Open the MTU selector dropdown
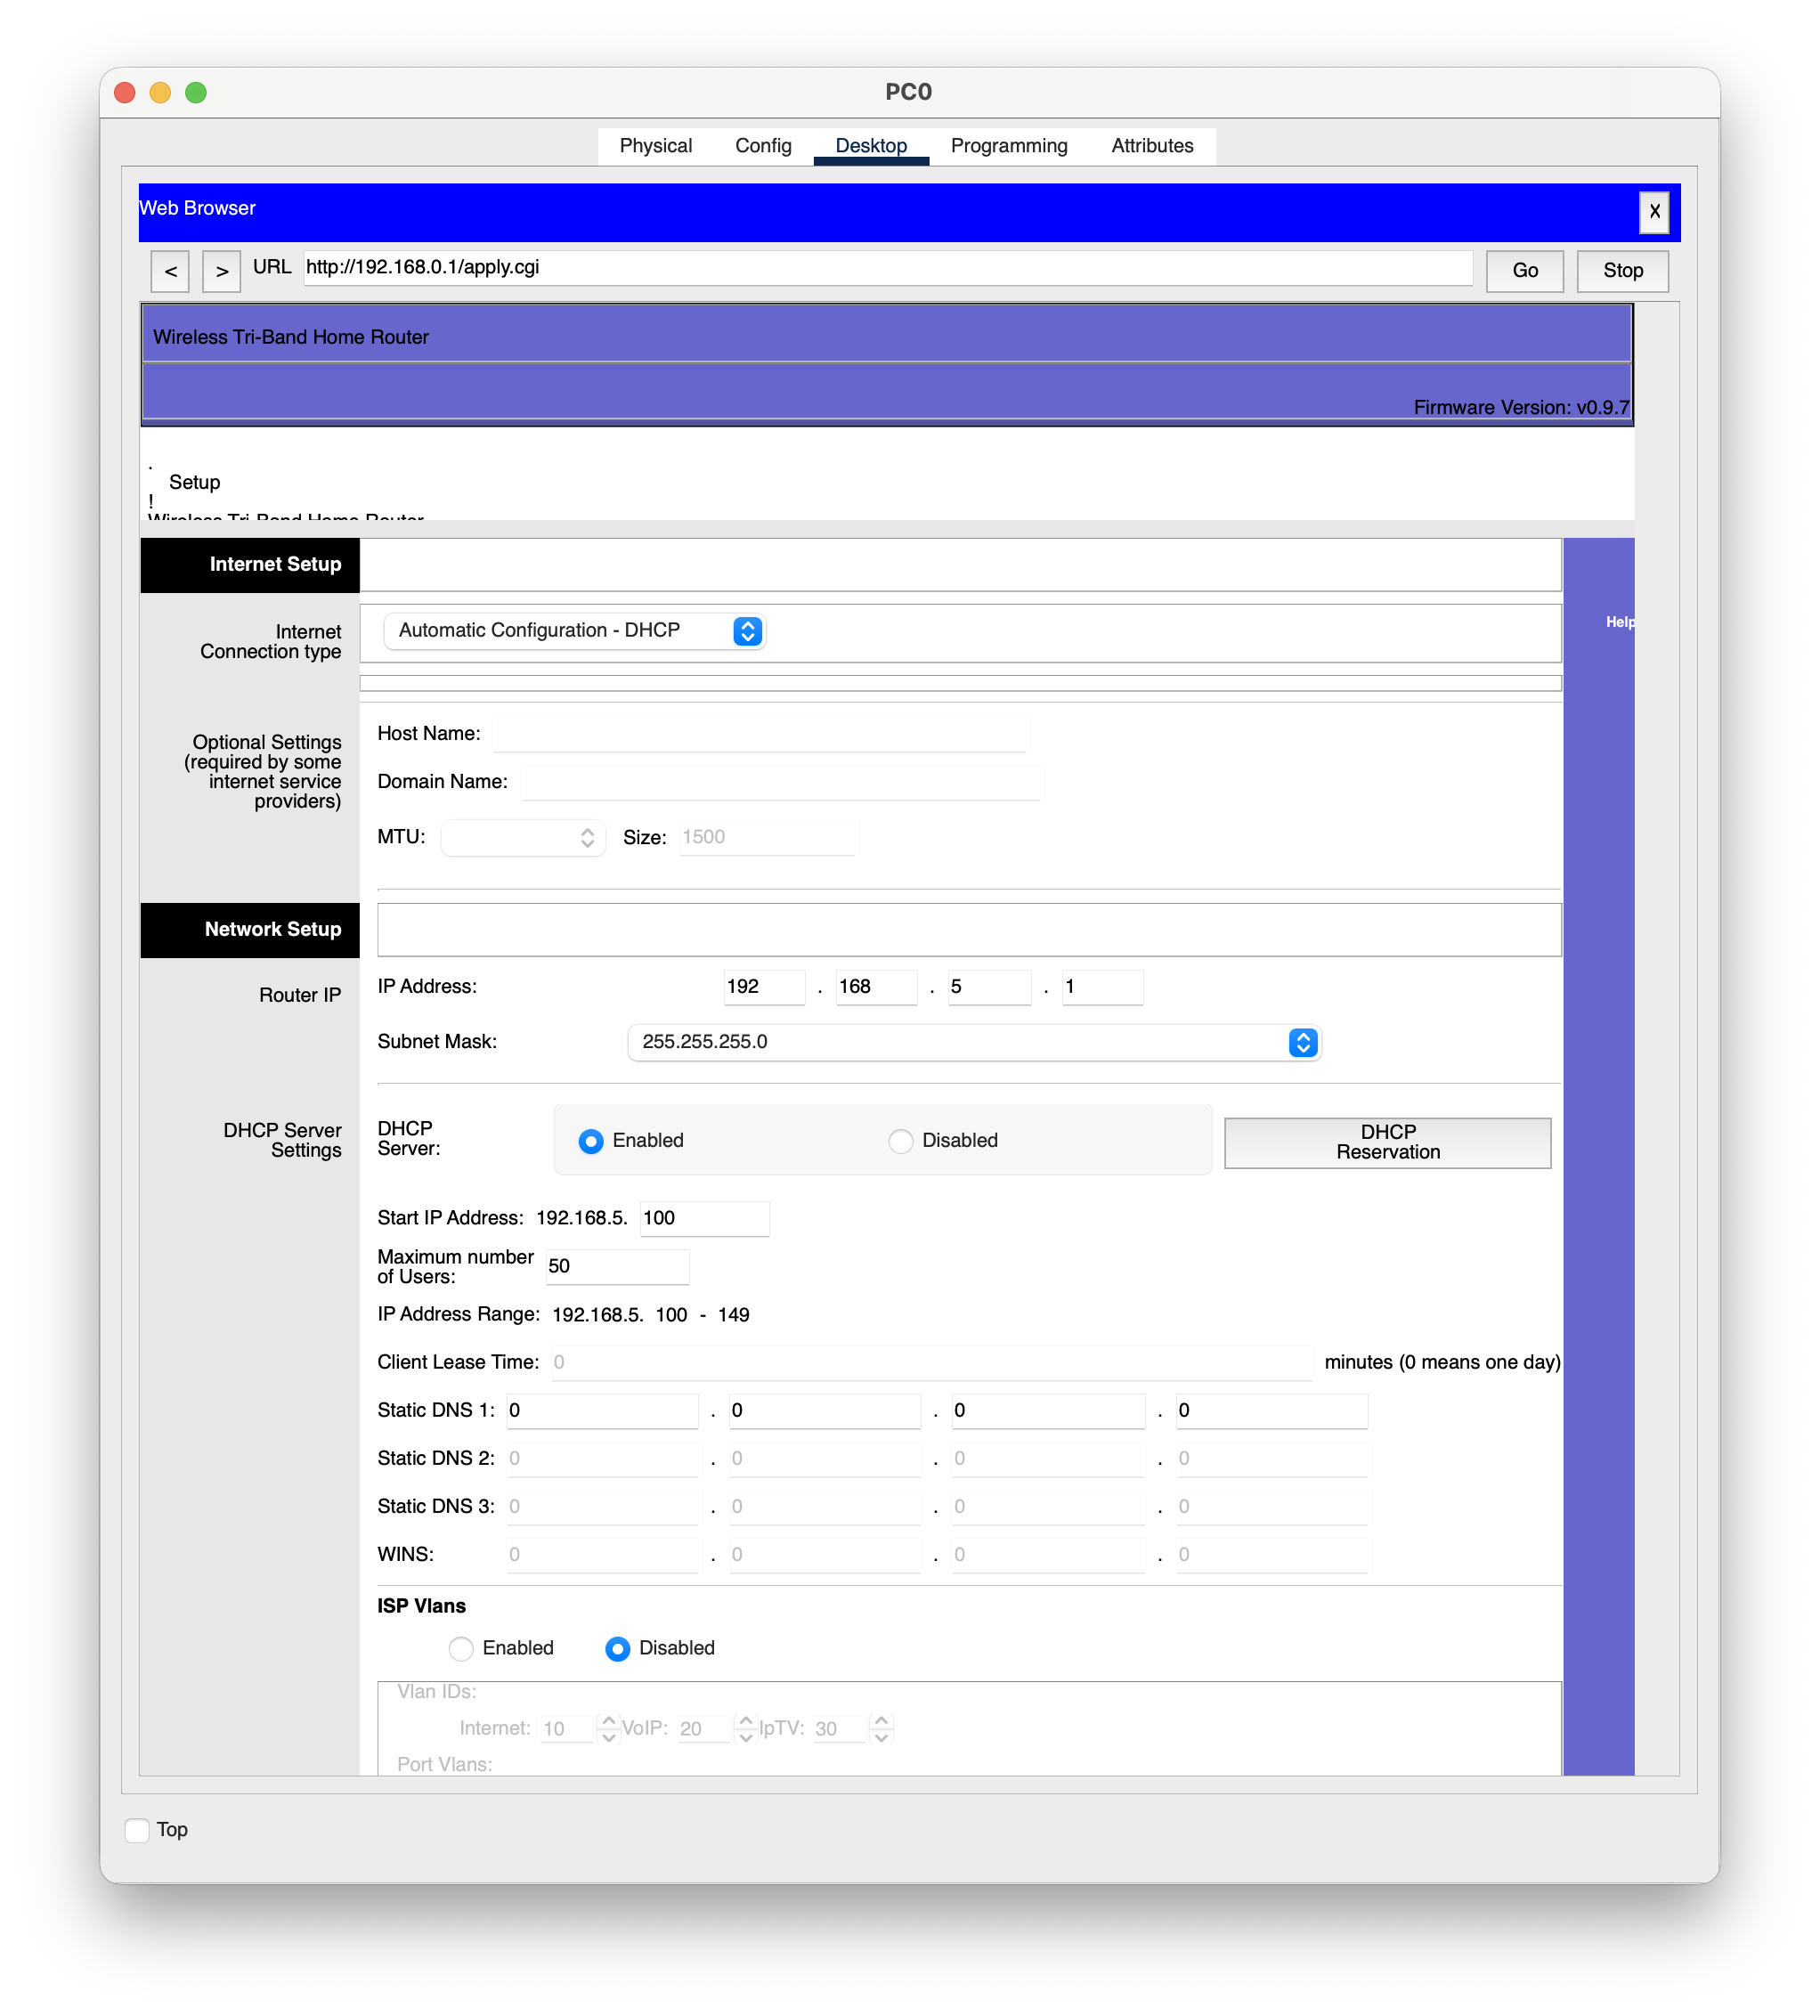This screenshot has height=2016, width=1820. [x=523, y=838]
